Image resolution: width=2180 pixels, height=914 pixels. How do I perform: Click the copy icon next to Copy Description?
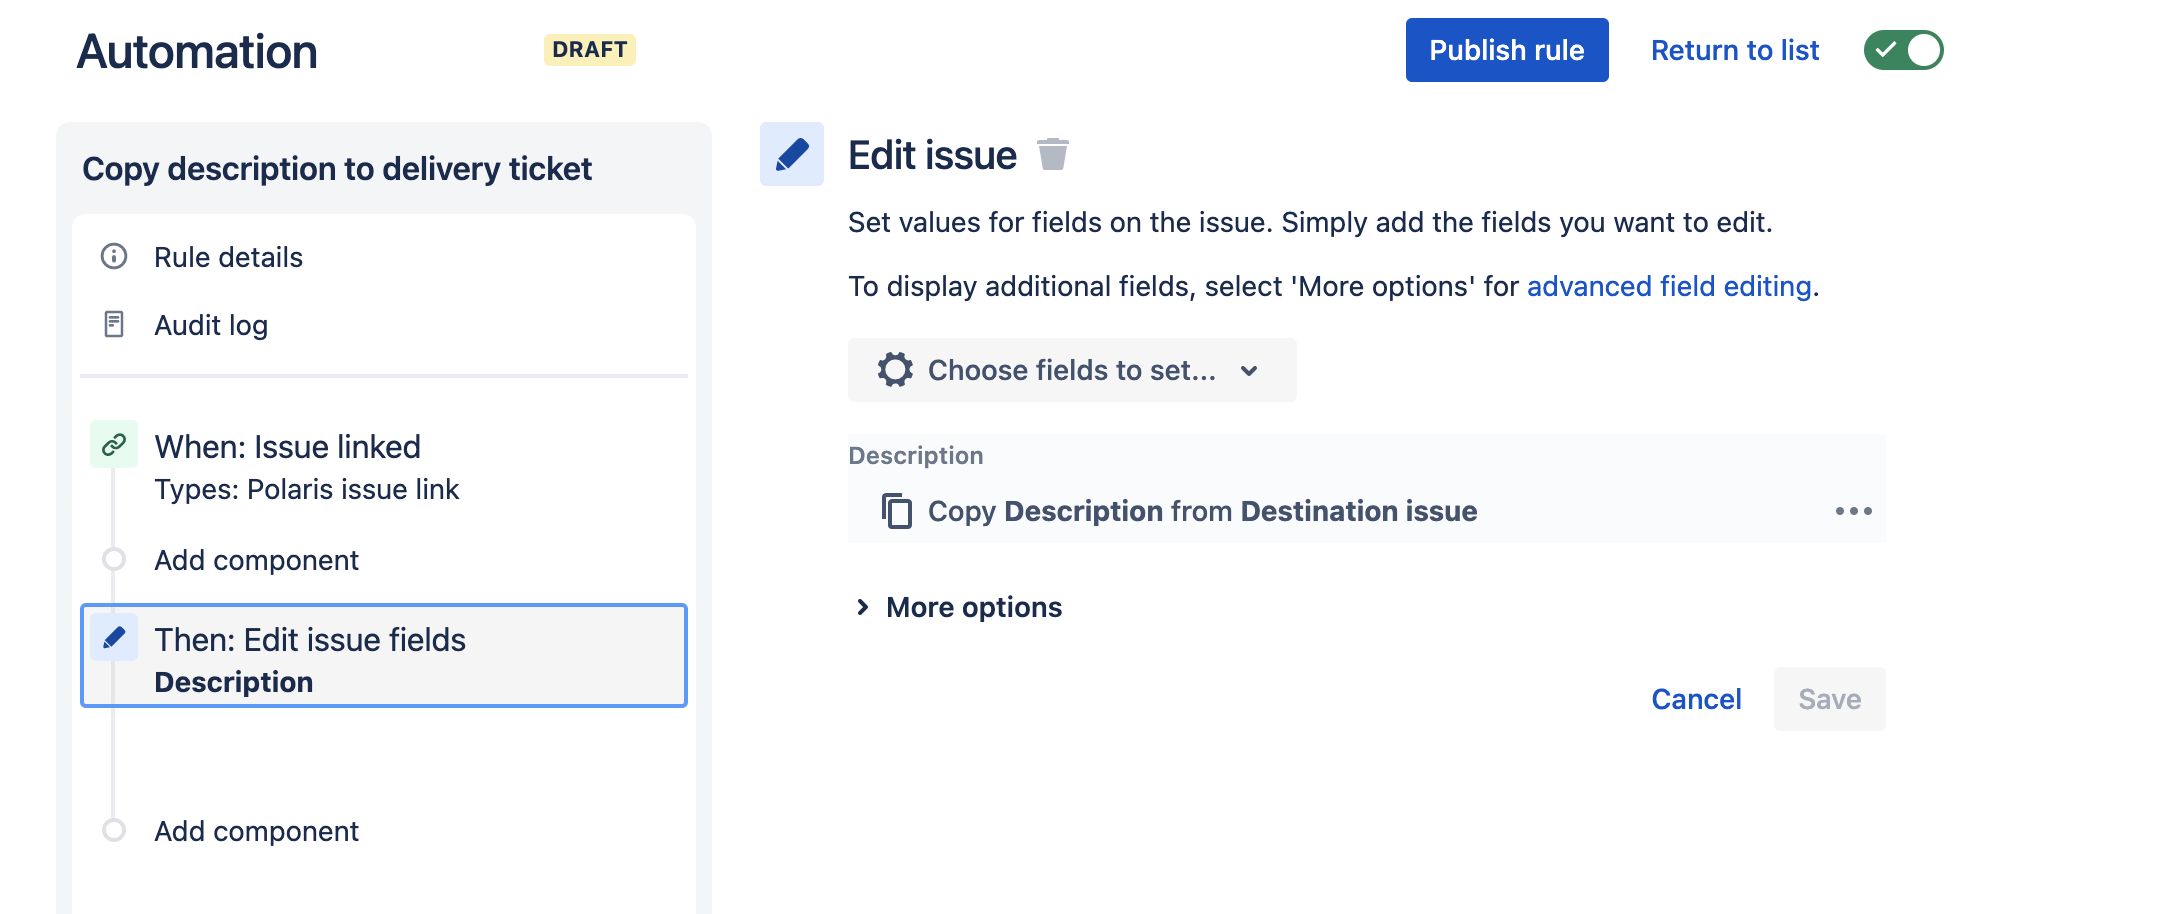[895, 511]
